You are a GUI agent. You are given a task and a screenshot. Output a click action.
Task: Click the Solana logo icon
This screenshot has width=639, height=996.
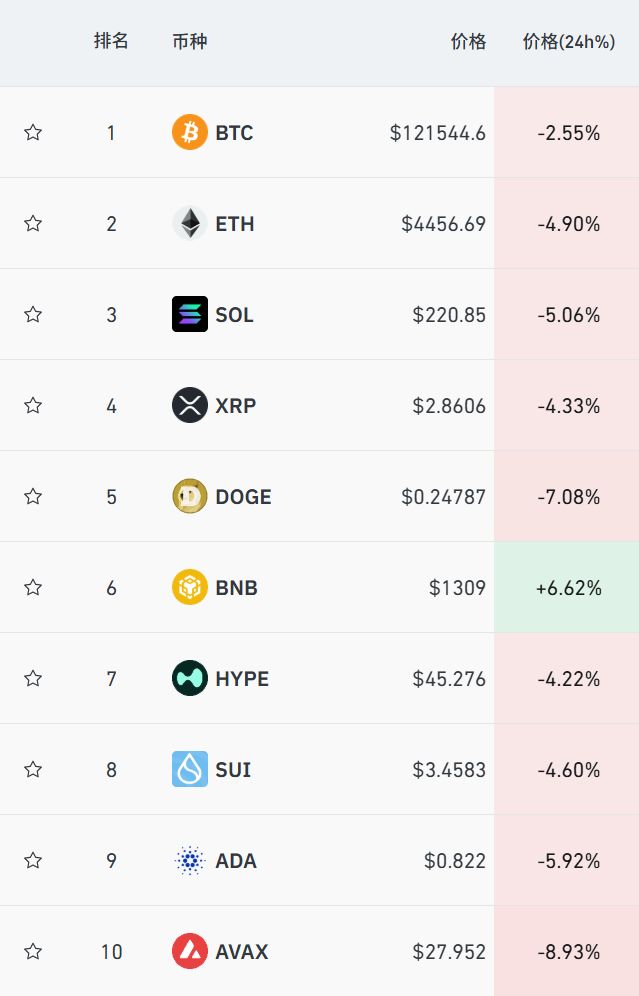point(190,314)
